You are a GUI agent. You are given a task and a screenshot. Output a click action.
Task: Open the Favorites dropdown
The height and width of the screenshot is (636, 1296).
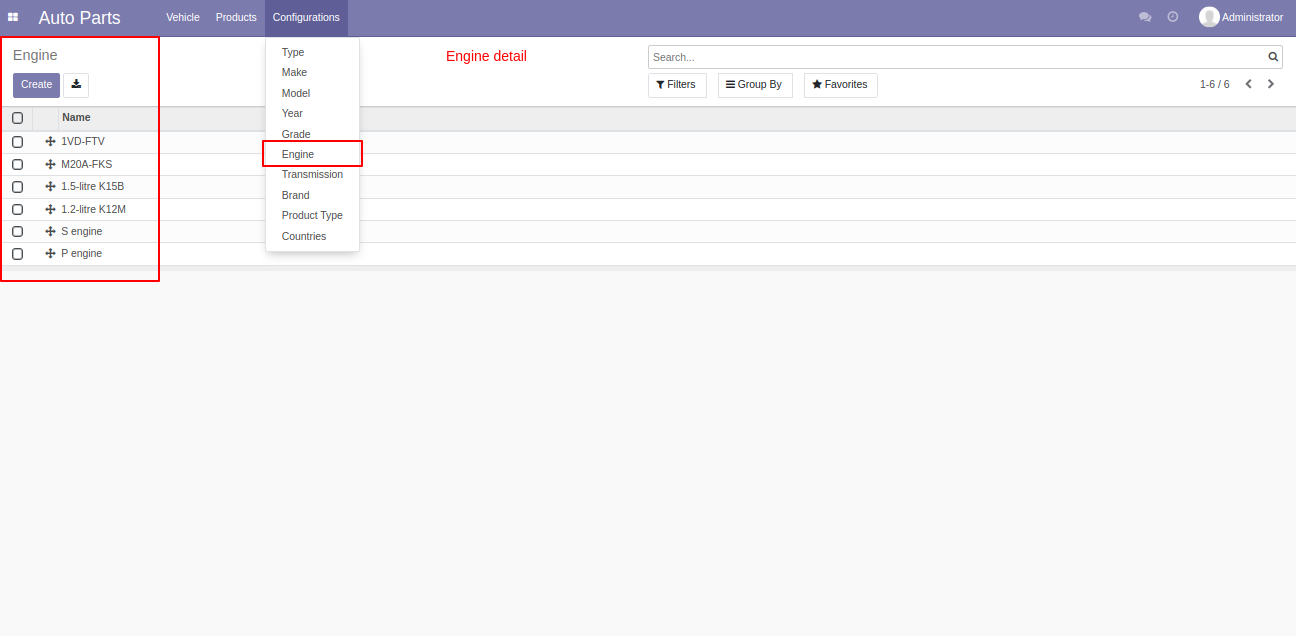pos(841,85)
